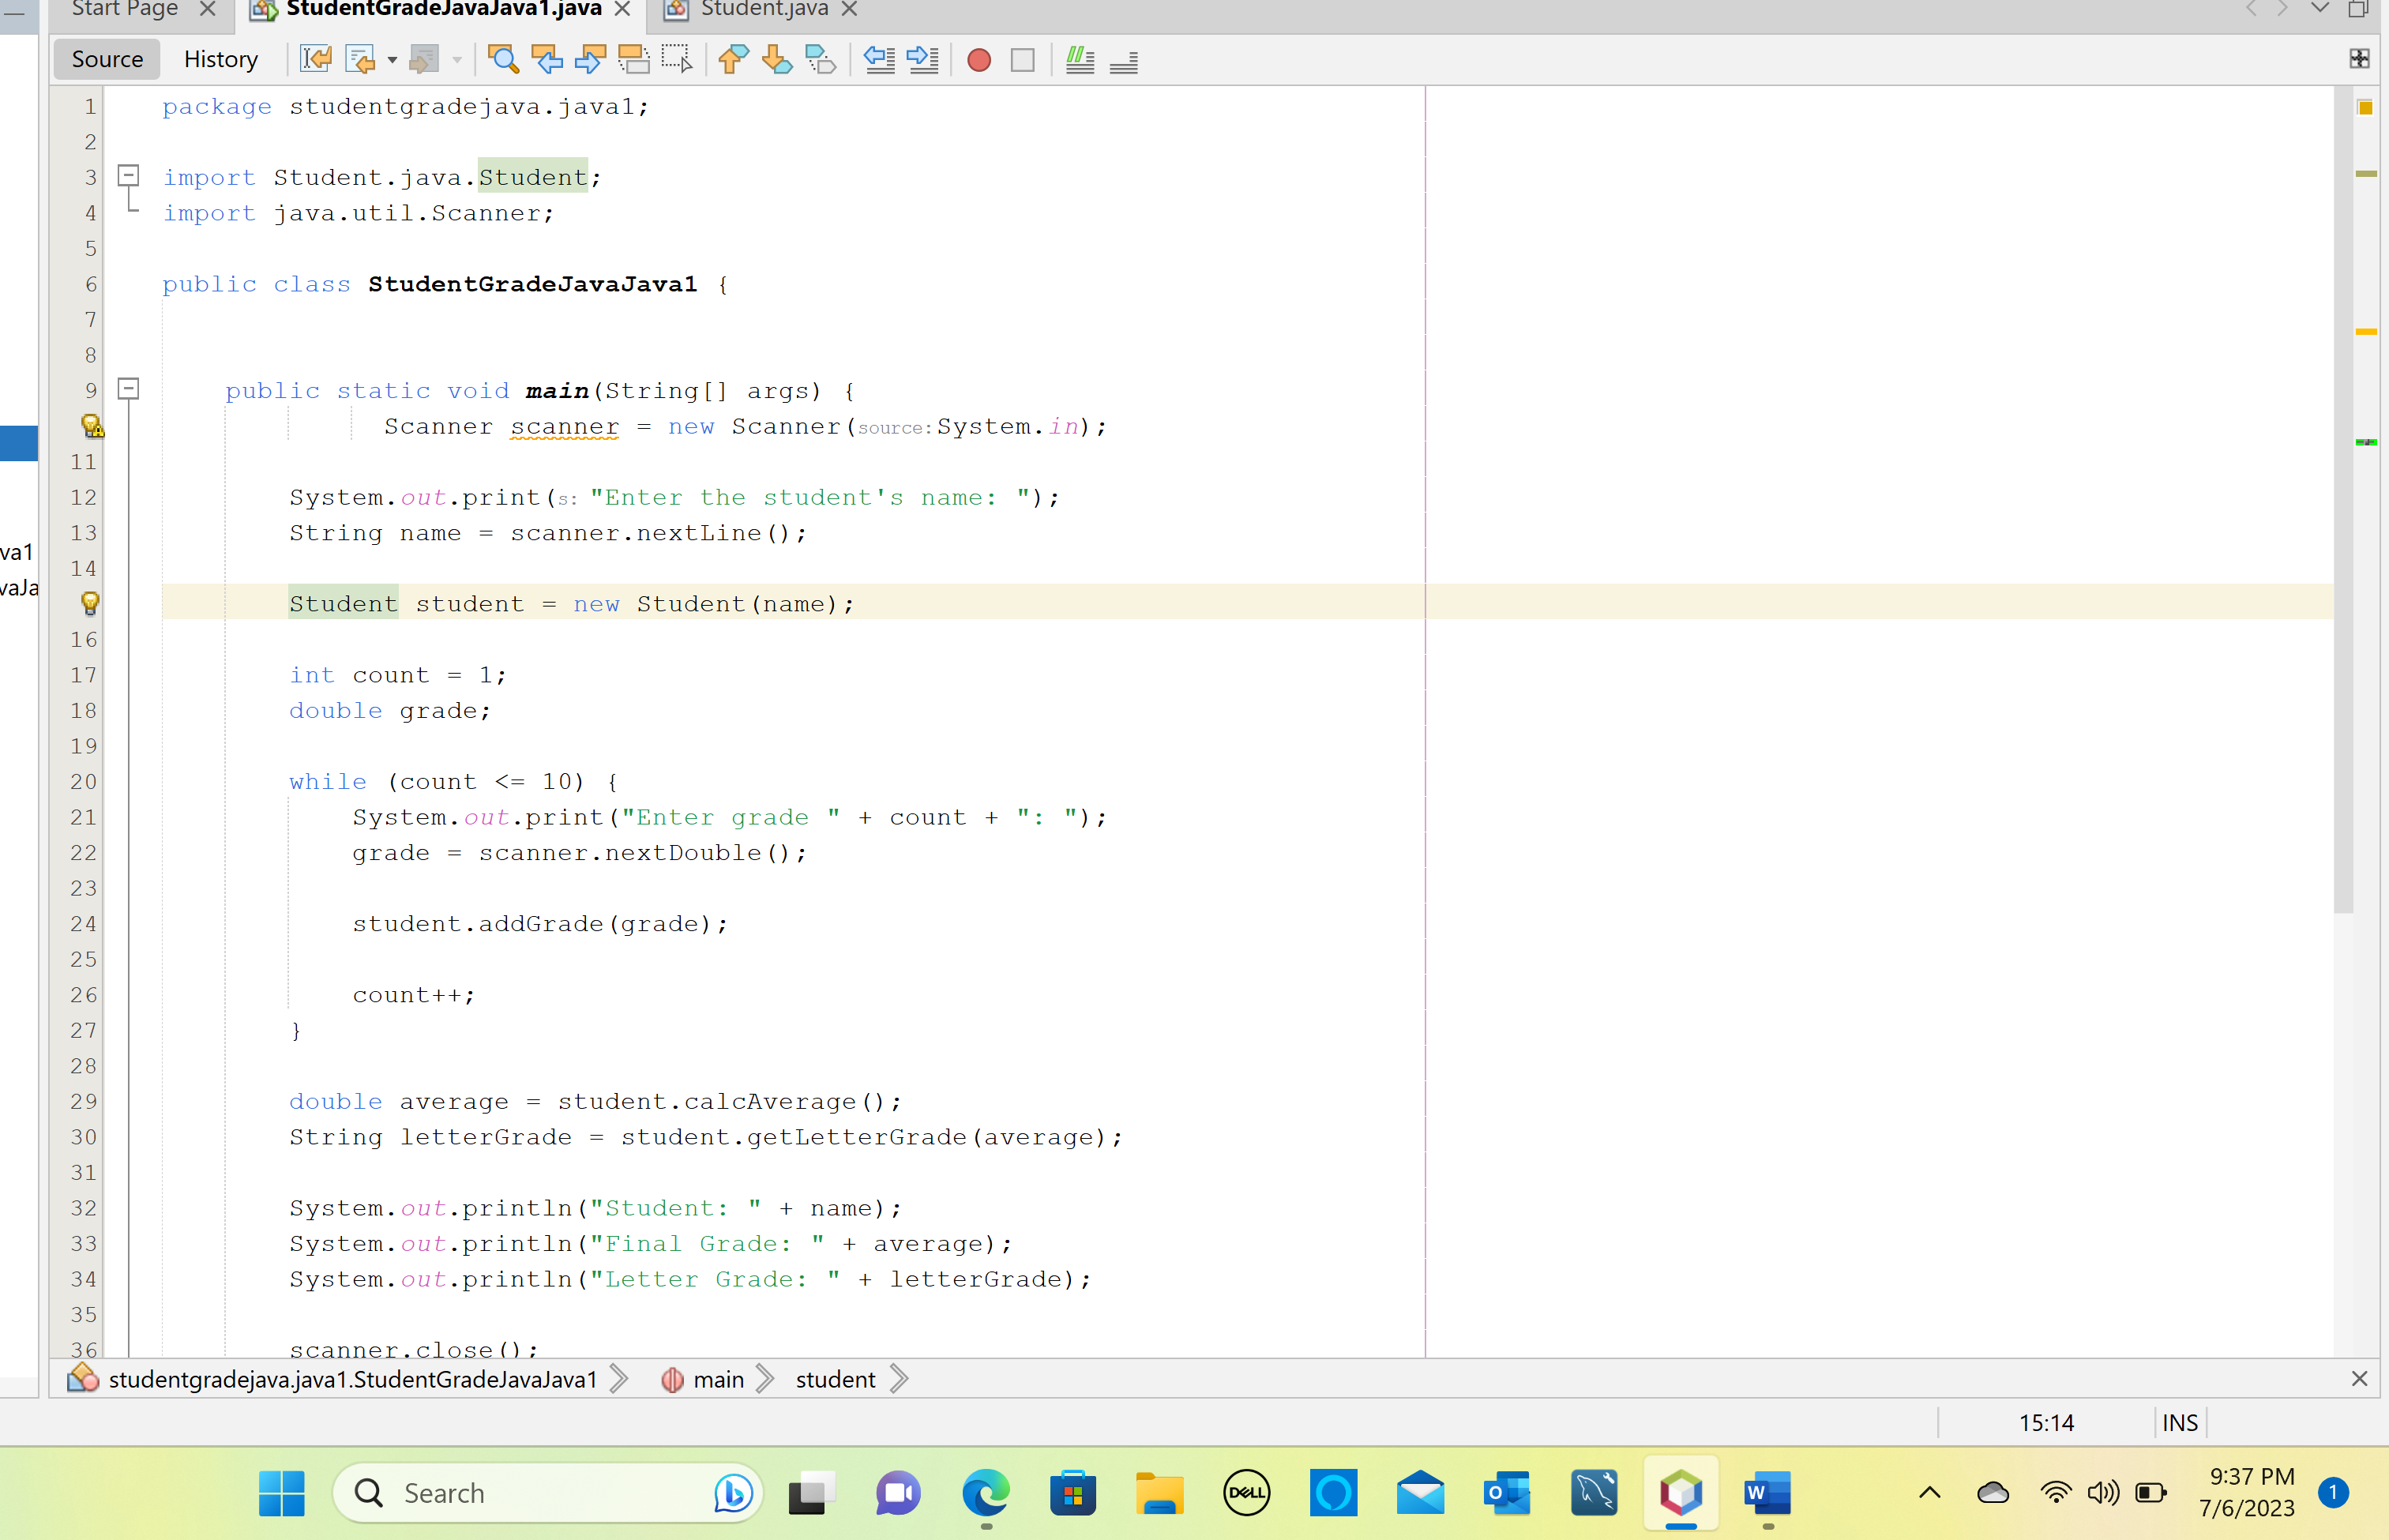Click the Find Selection magnifier icon
2389x1540 pixels.
point(503,59)
